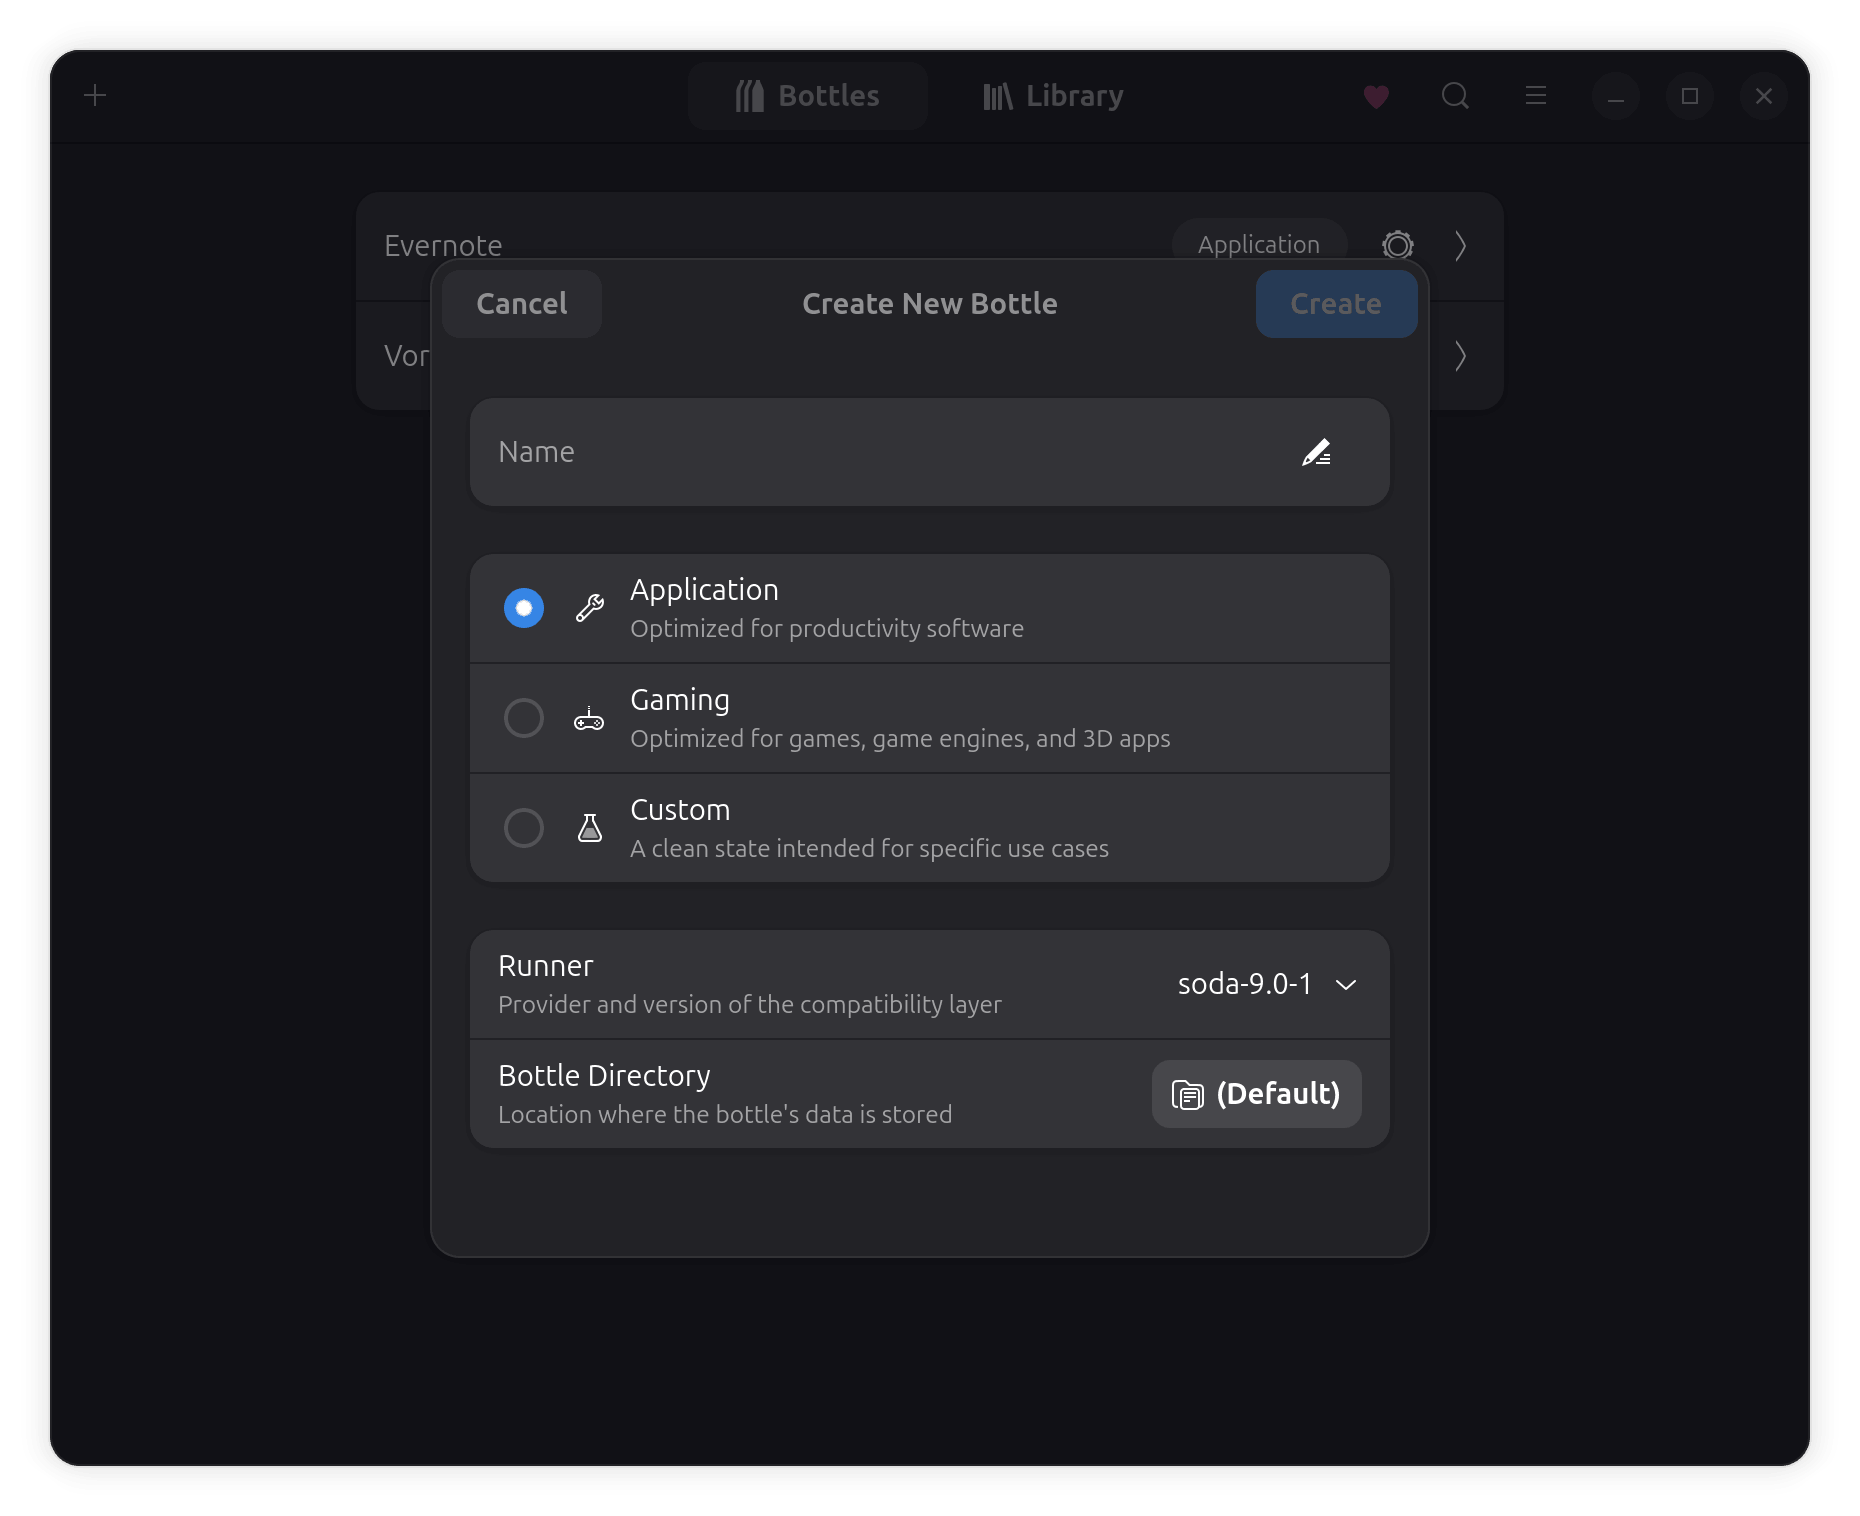Click the gamepad icon for Gaming
1860x1516 pixels.
[589, 718]
